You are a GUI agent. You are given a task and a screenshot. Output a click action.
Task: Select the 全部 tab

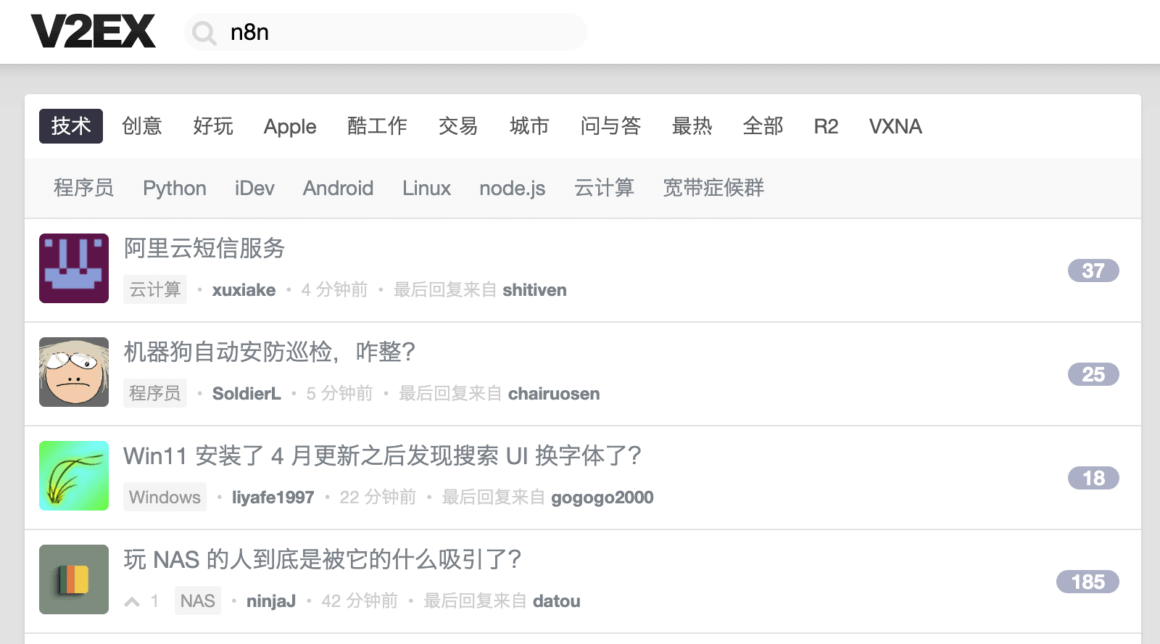point(763,126)
